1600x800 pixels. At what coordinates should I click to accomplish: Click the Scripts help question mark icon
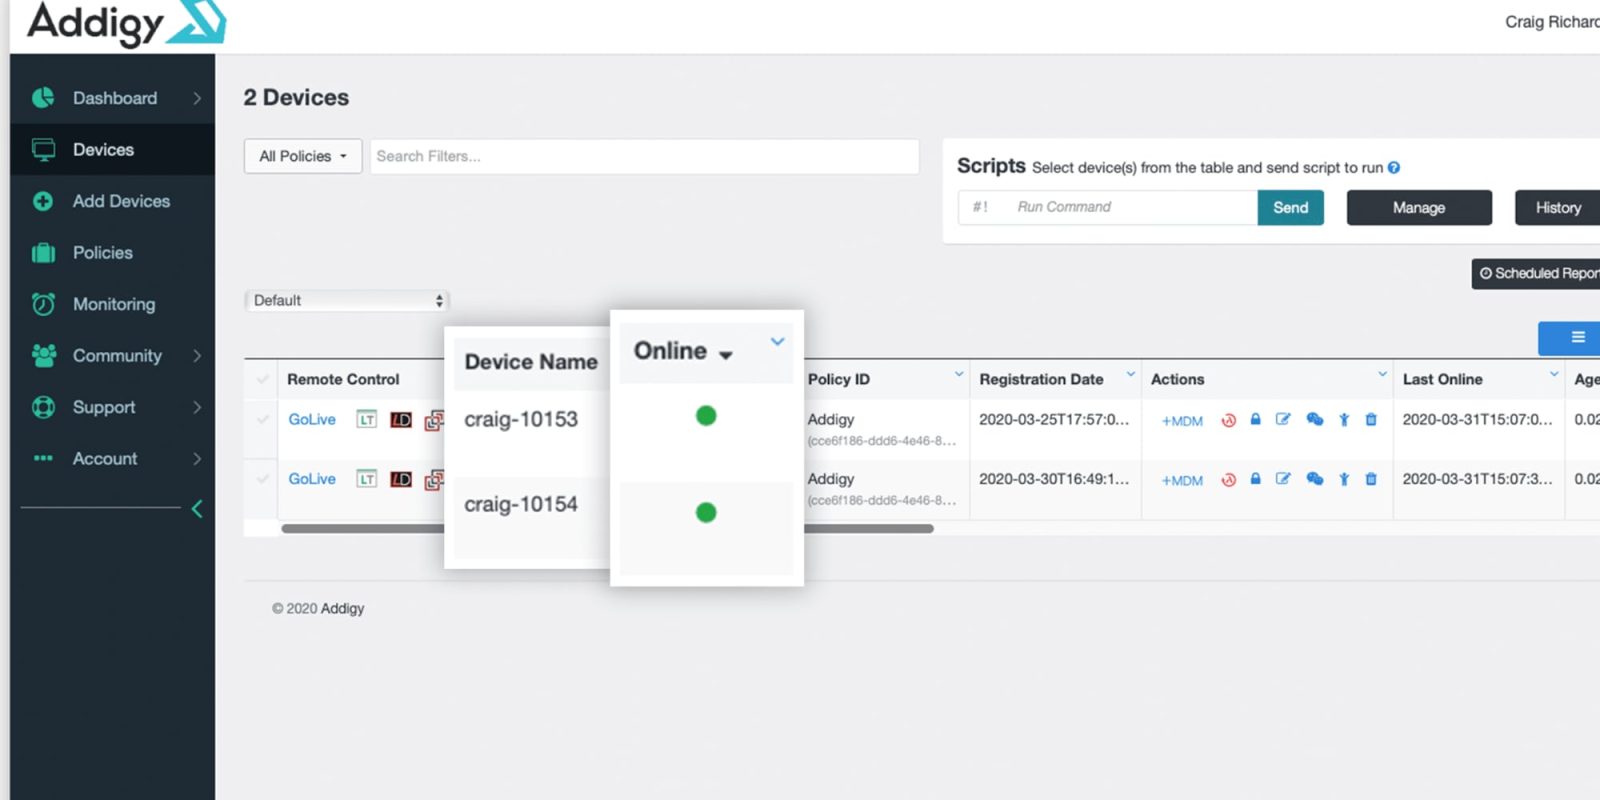1394,168
